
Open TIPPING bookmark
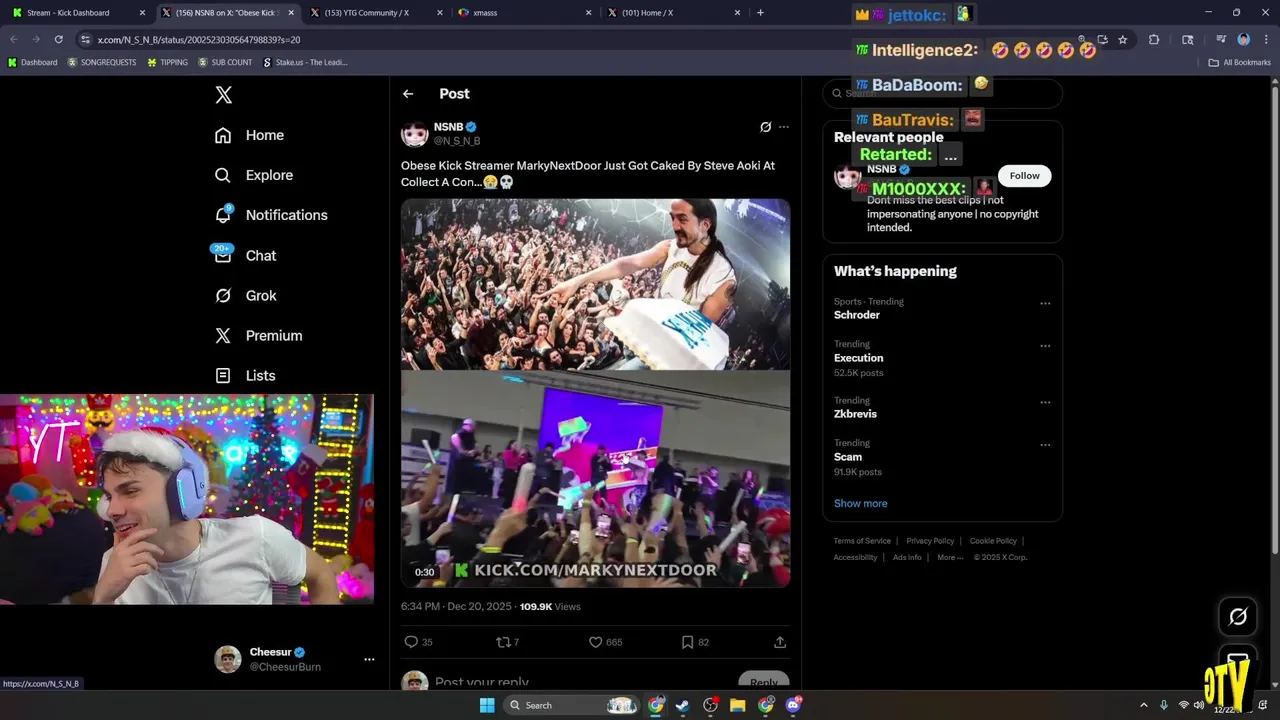pyautogui.click(x=167, y=62)
